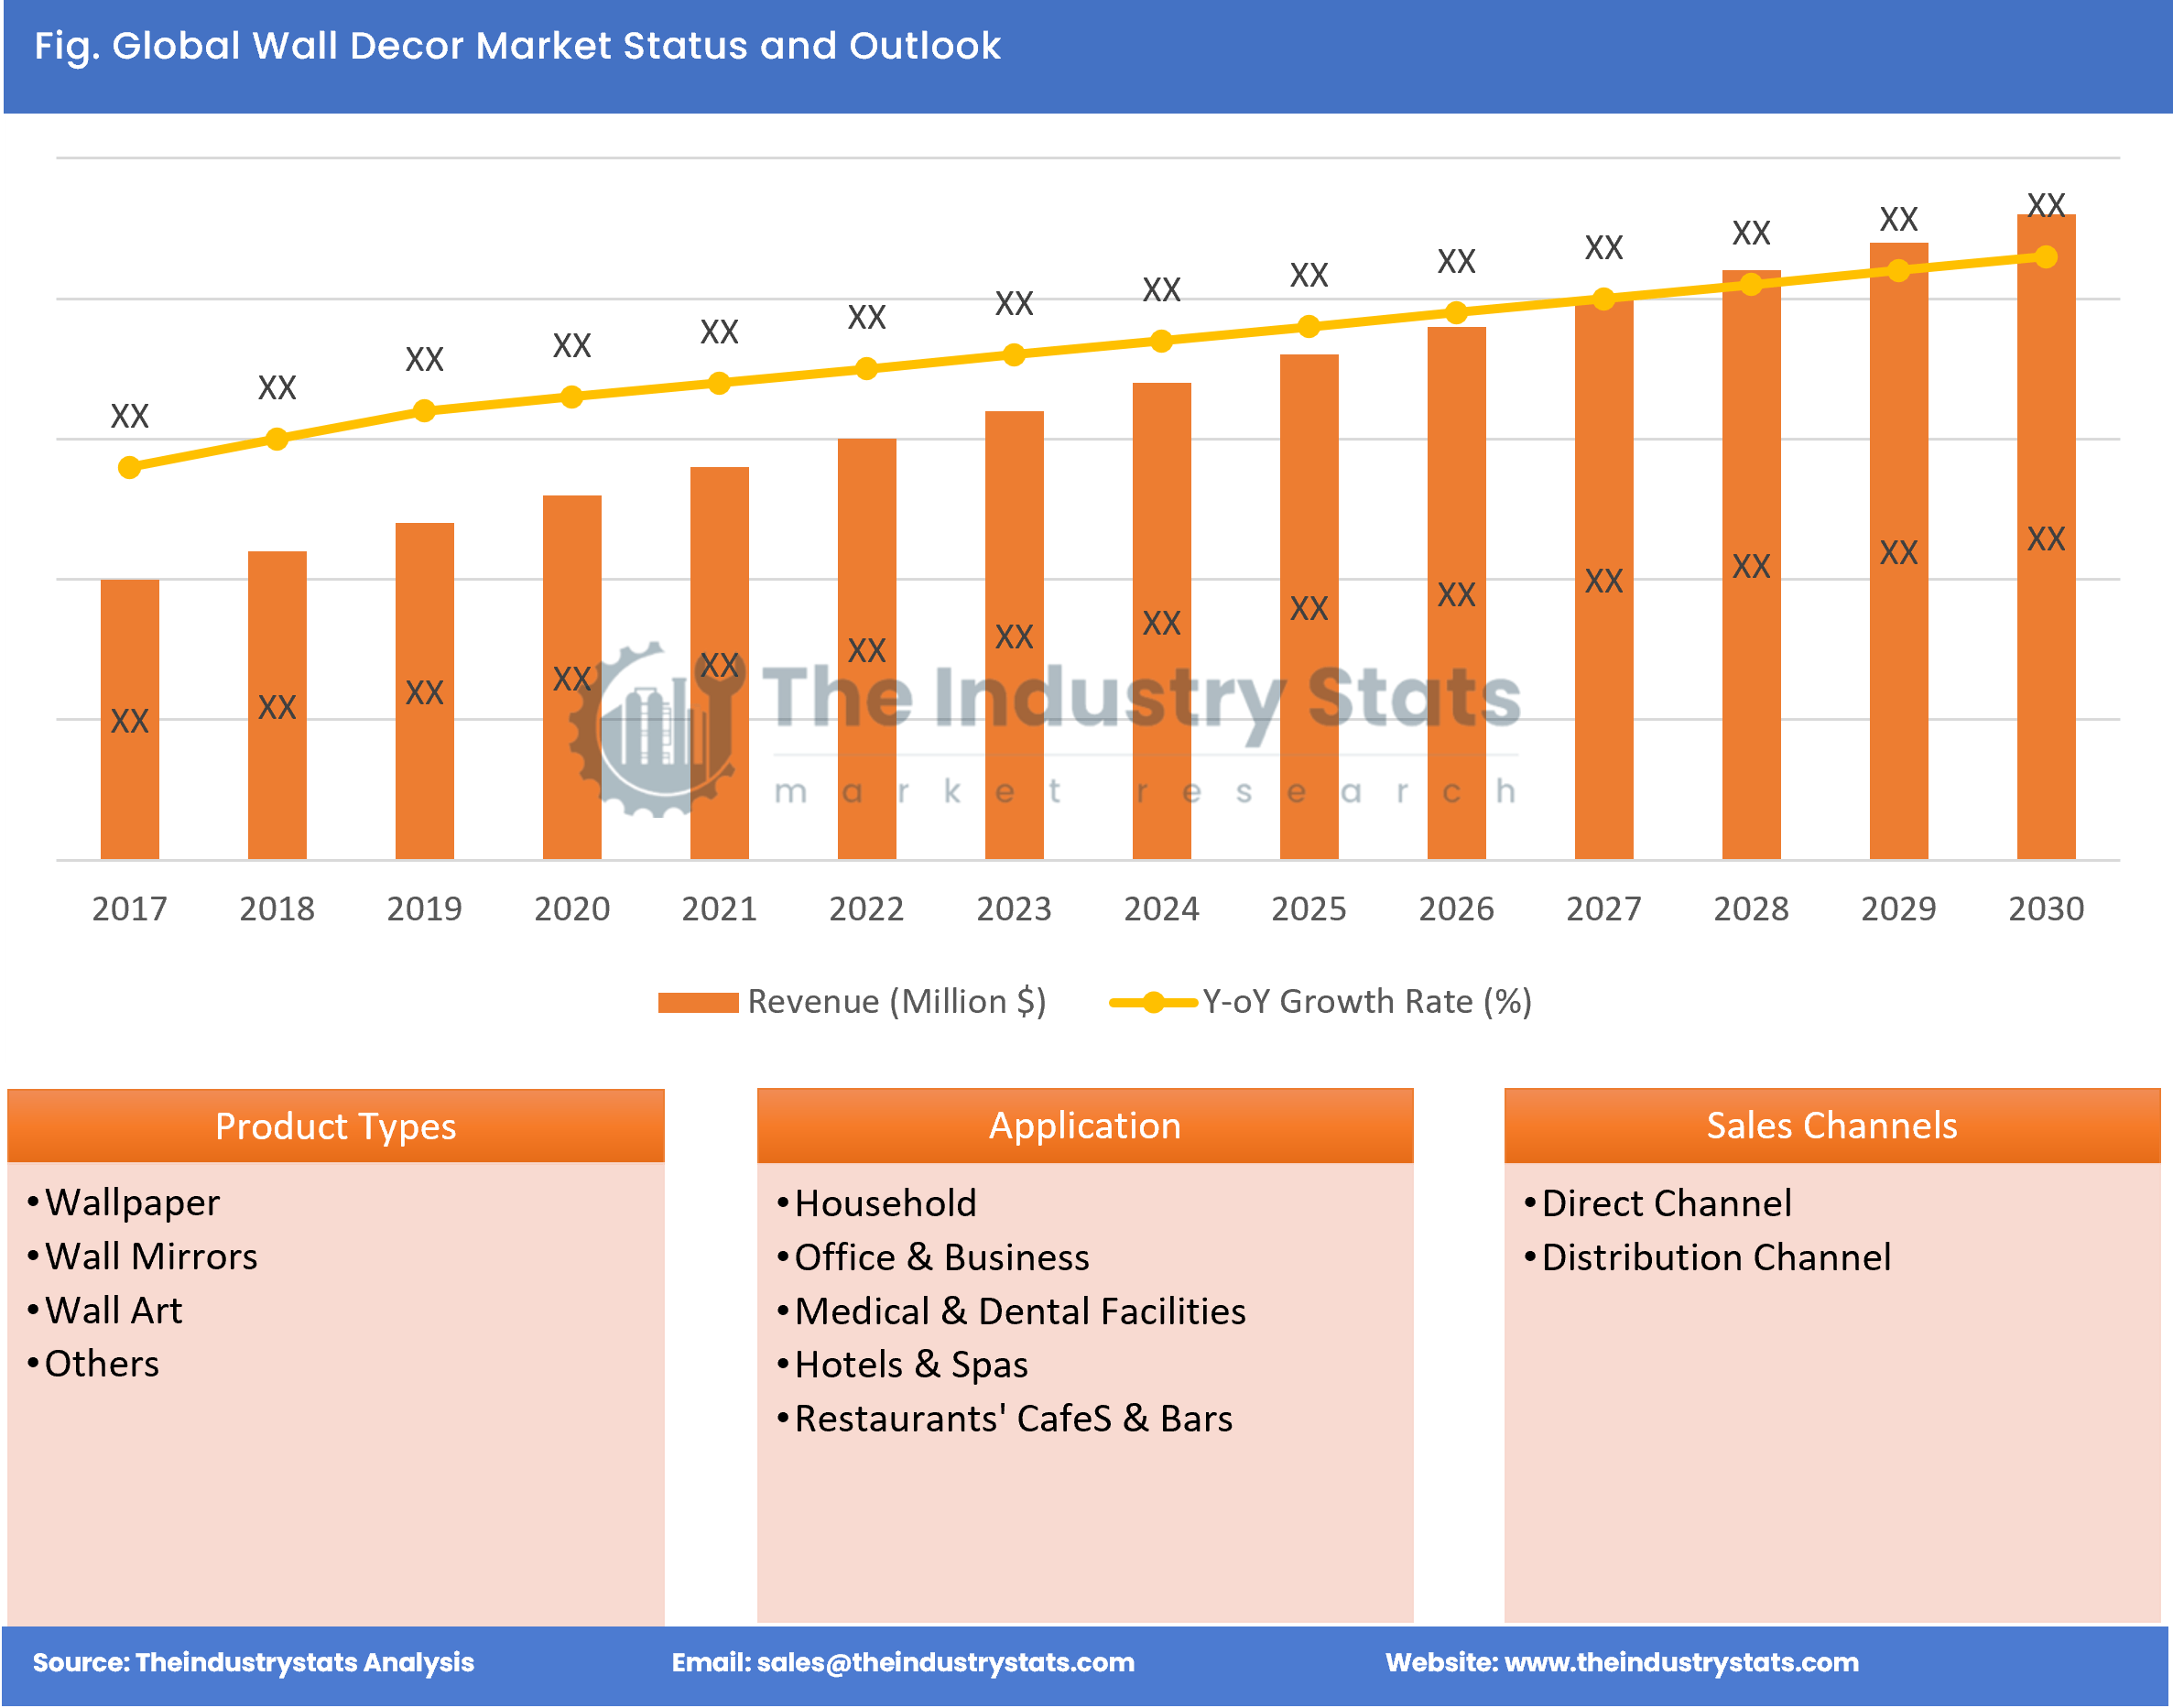Viewport: 2173px width, 1708px height.
Task: Click the 2017 growth rate line marker
Action: [x=129, y=467]
